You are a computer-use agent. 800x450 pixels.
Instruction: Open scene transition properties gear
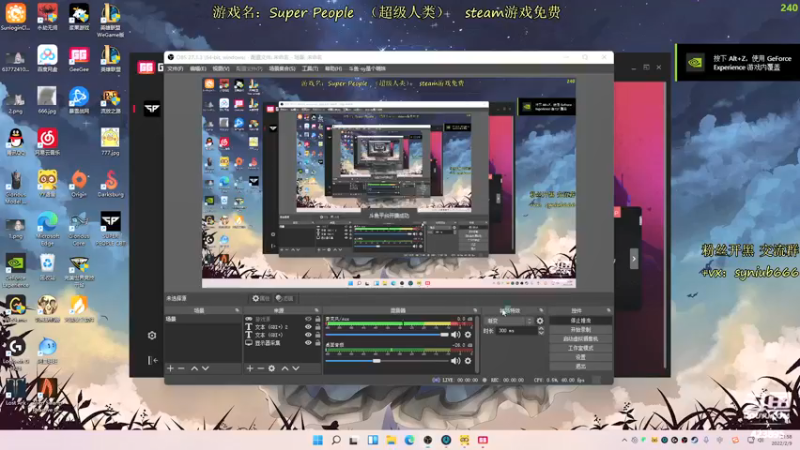click(x=540, y=321)
